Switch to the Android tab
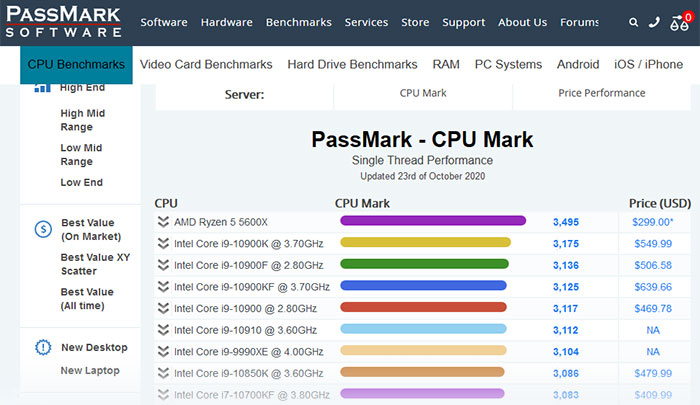700x405 pixels. click(x=578, y=64)
